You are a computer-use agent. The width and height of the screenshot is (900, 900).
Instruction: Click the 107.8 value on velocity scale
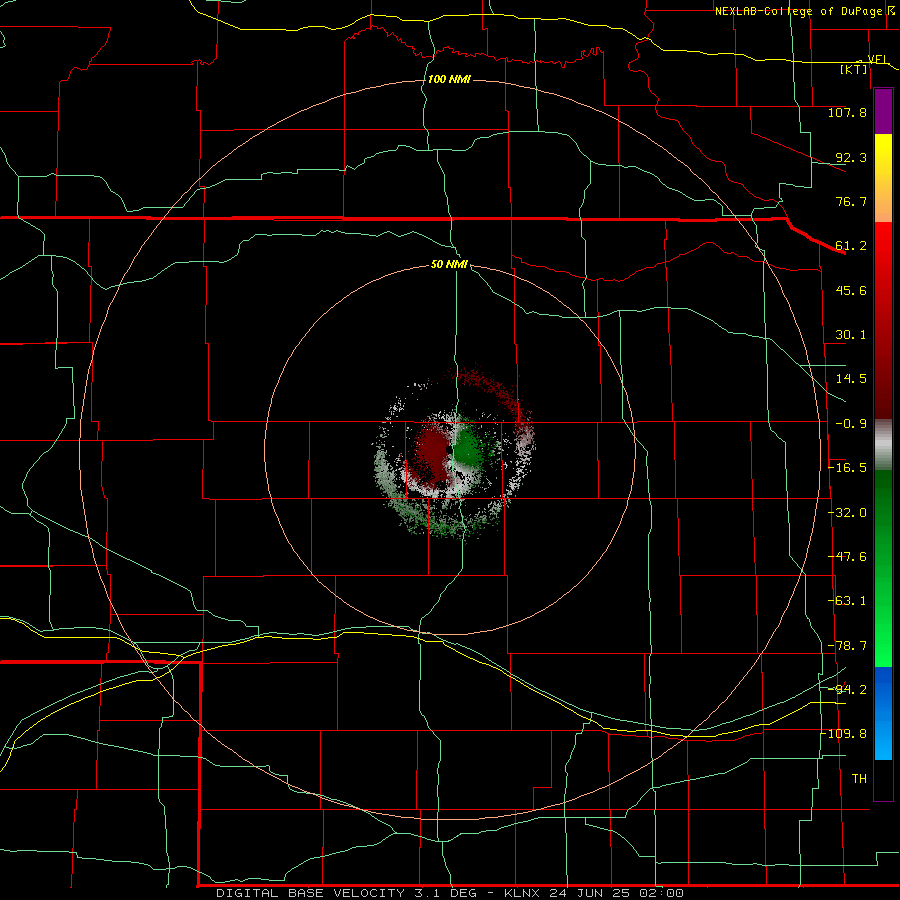coord(847,112)
